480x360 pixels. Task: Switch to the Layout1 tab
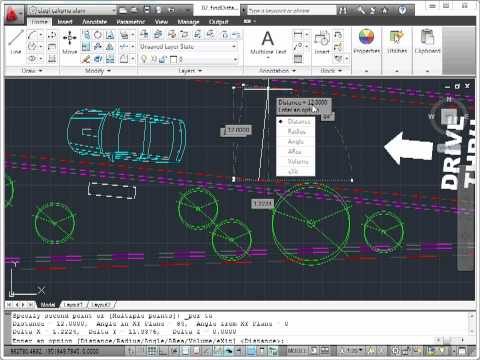[x=73, y=305]
